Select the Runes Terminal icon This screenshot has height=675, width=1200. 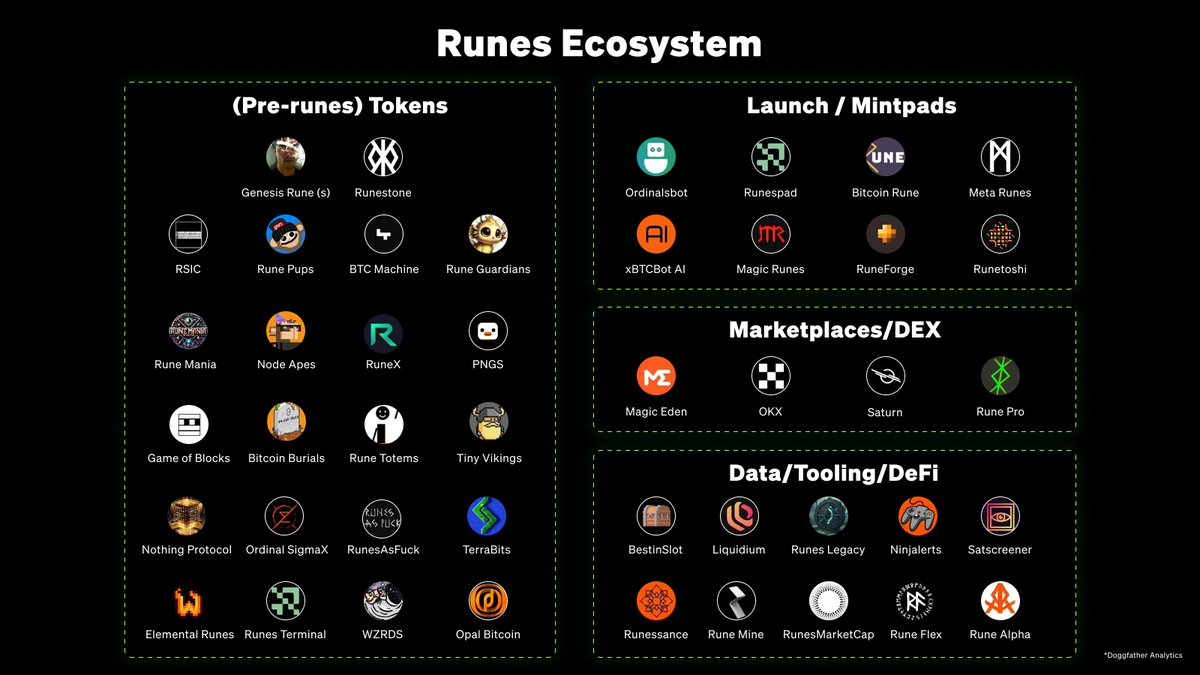[x=286, y=601]
